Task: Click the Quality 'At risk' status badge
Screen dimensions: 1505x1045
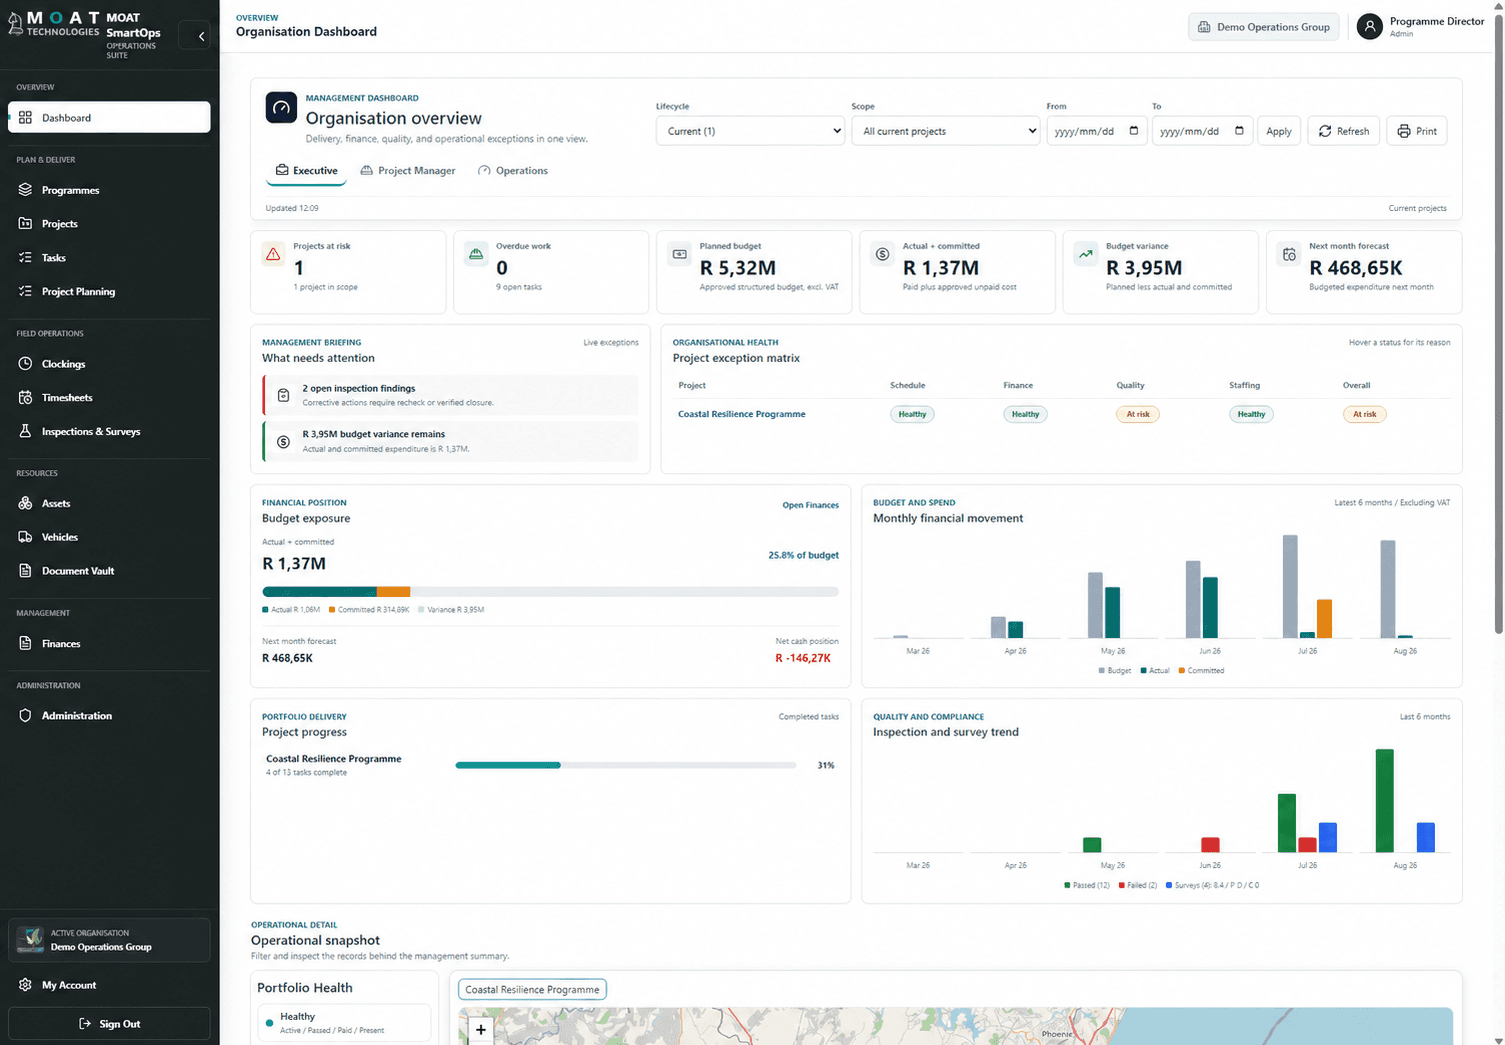Action: pyautogui.click(x=1138, y=414)
